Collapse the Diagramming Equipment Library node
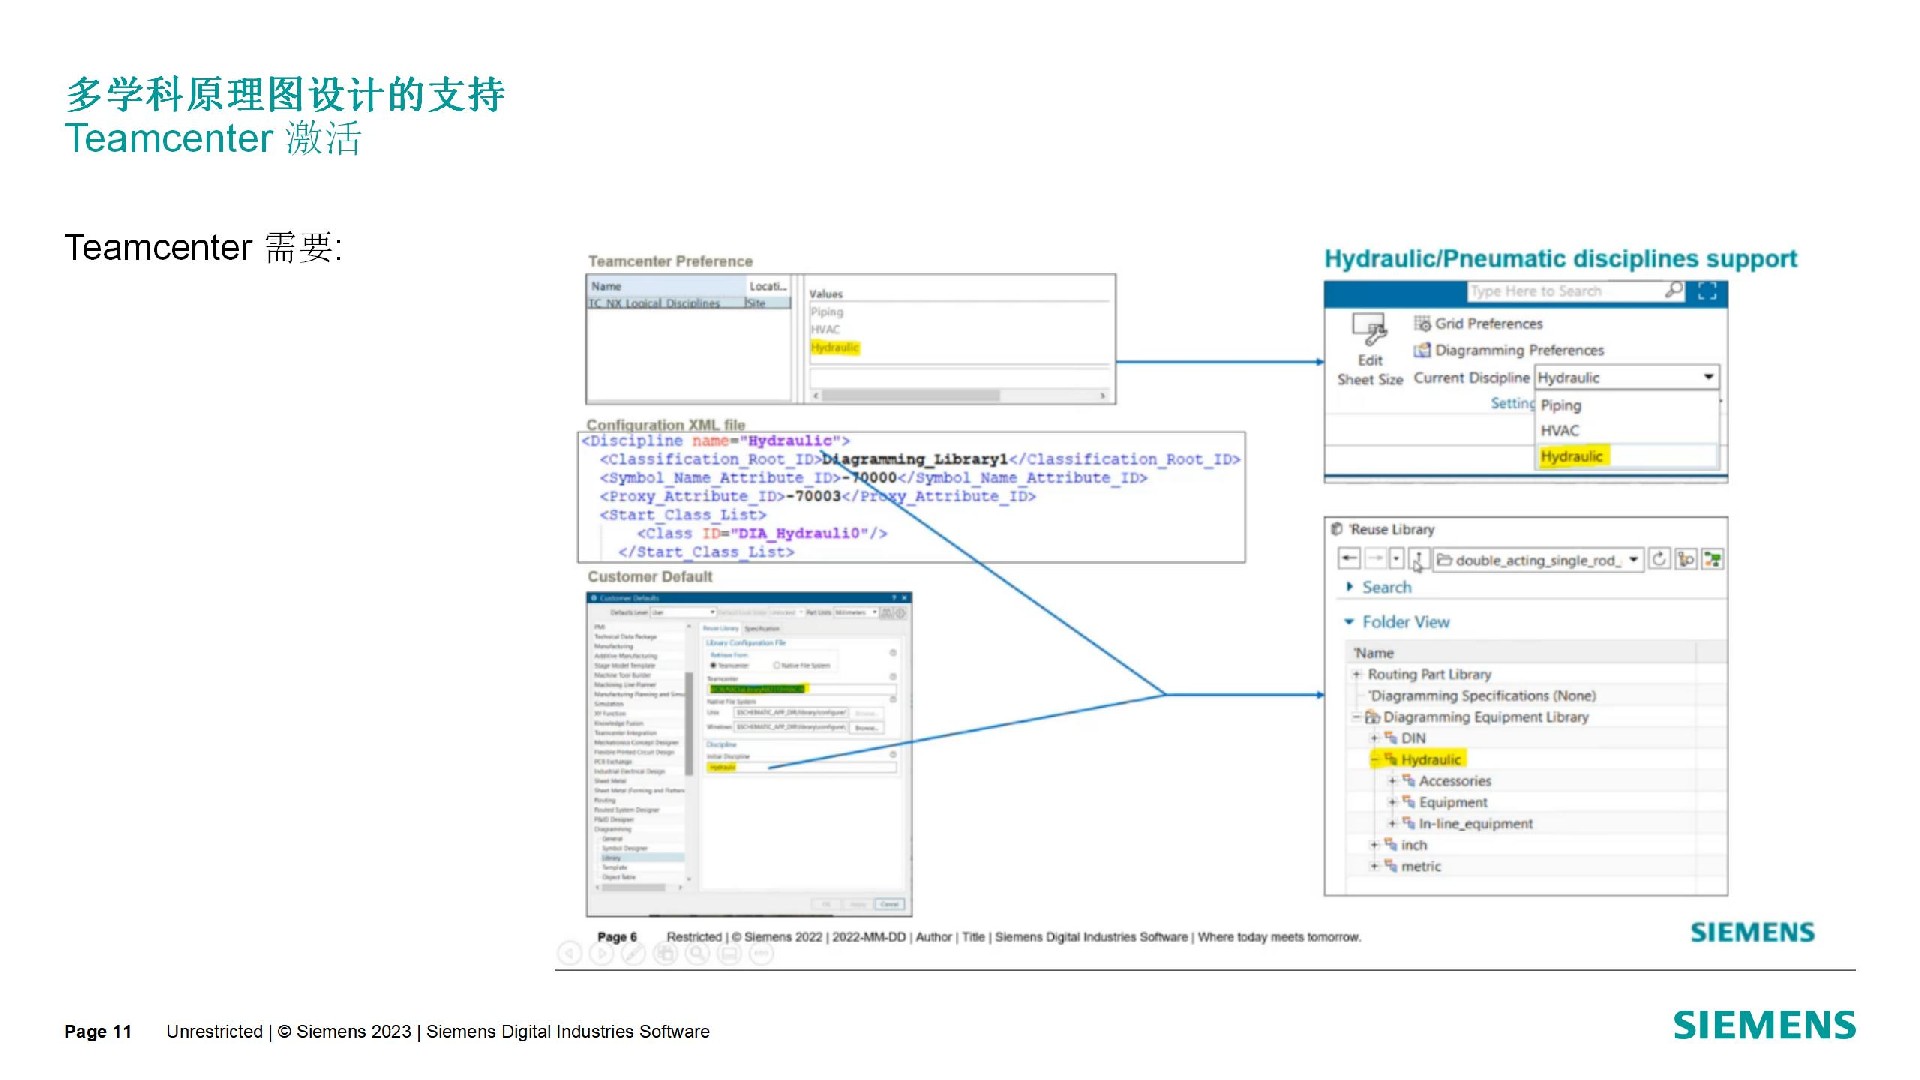 click(1357, 717)
